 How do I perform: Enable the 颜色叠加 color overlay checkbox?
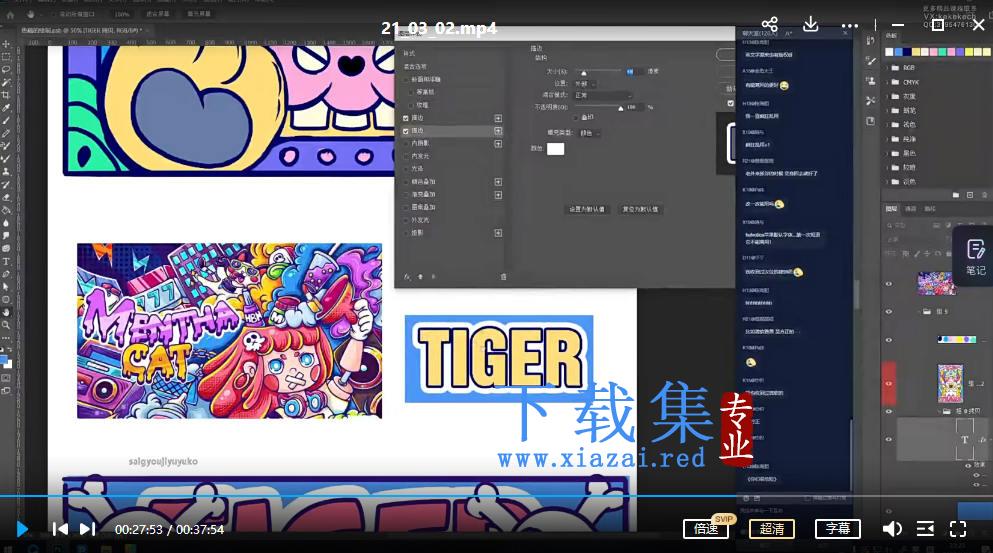click(x=406, y=182)
